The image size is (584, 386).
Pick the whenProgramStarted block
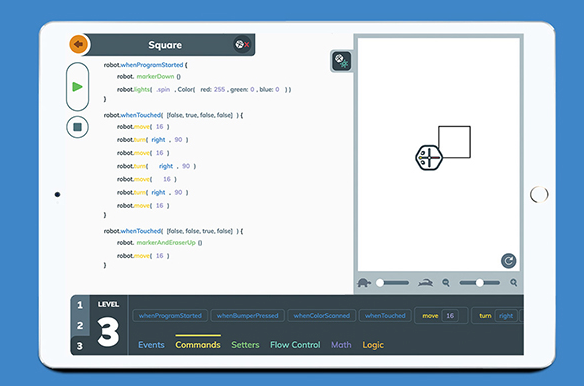point(170,316)
